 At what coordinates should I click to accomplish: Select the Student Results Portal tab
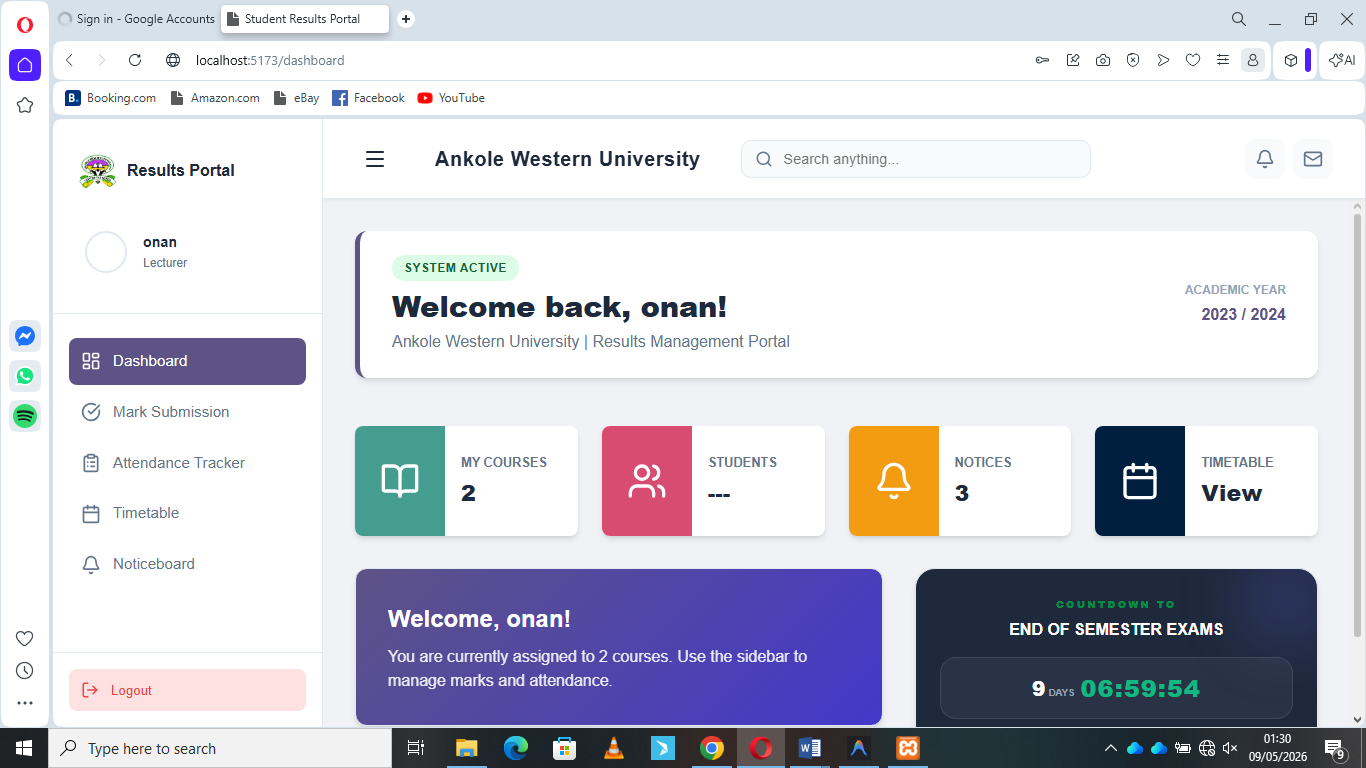pyautogui.click(x=305, y=19)
